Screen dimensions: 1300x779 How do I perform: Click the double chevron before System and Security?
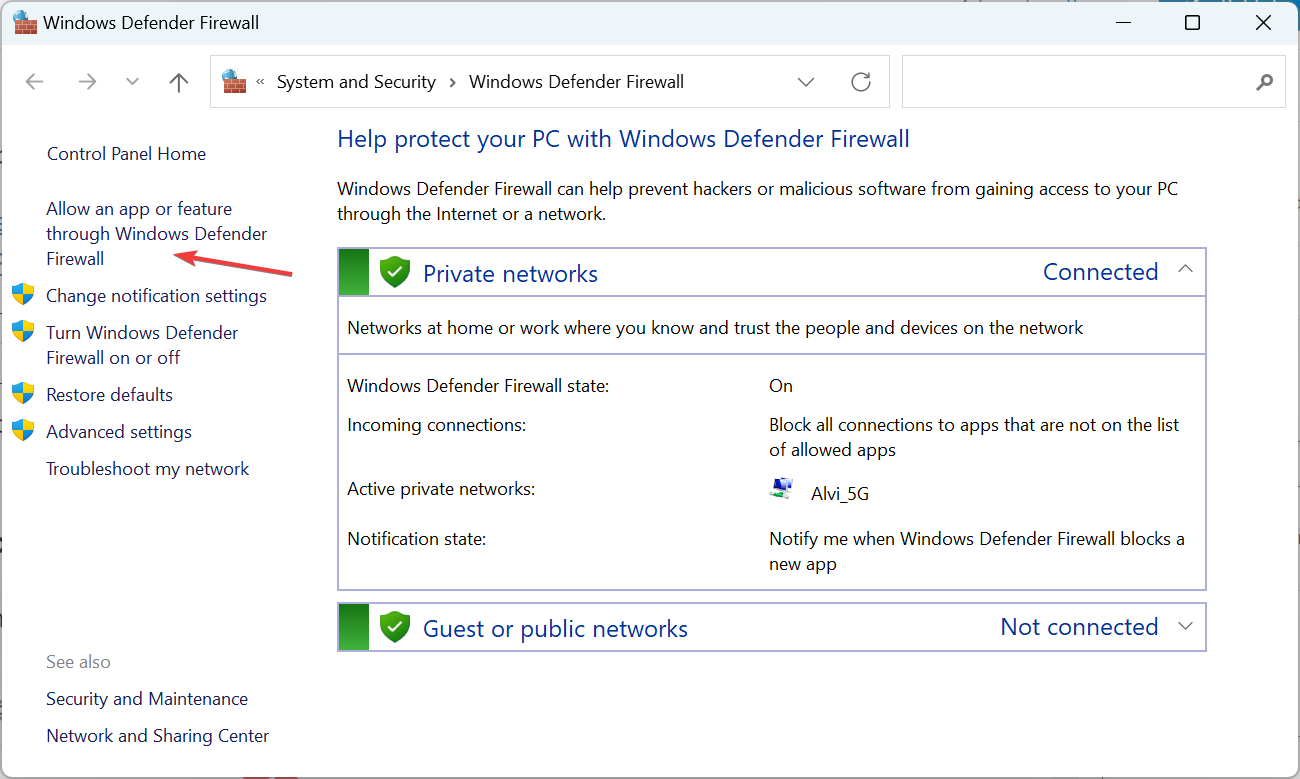click(261, 82)
